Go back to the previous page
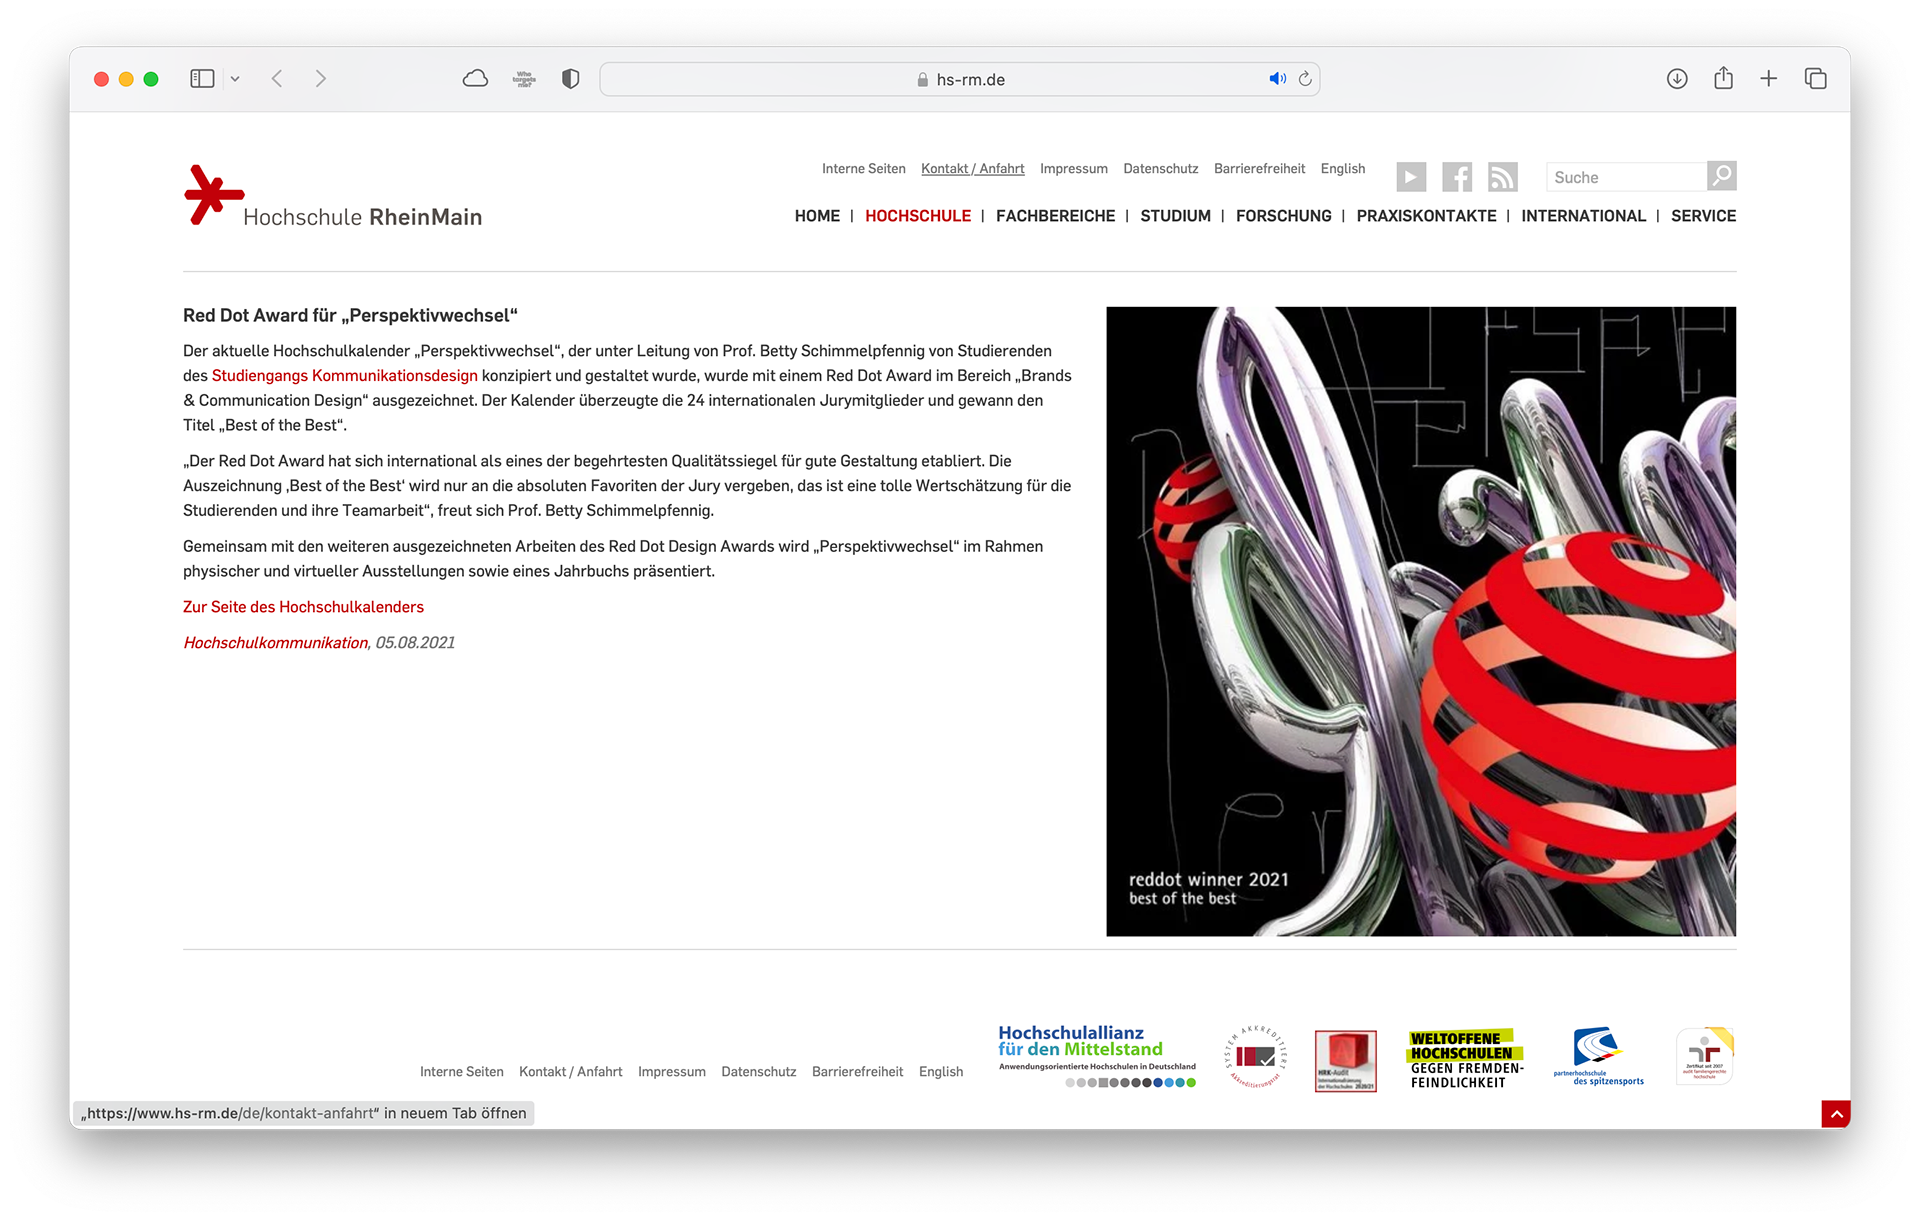 click(278, 78)
